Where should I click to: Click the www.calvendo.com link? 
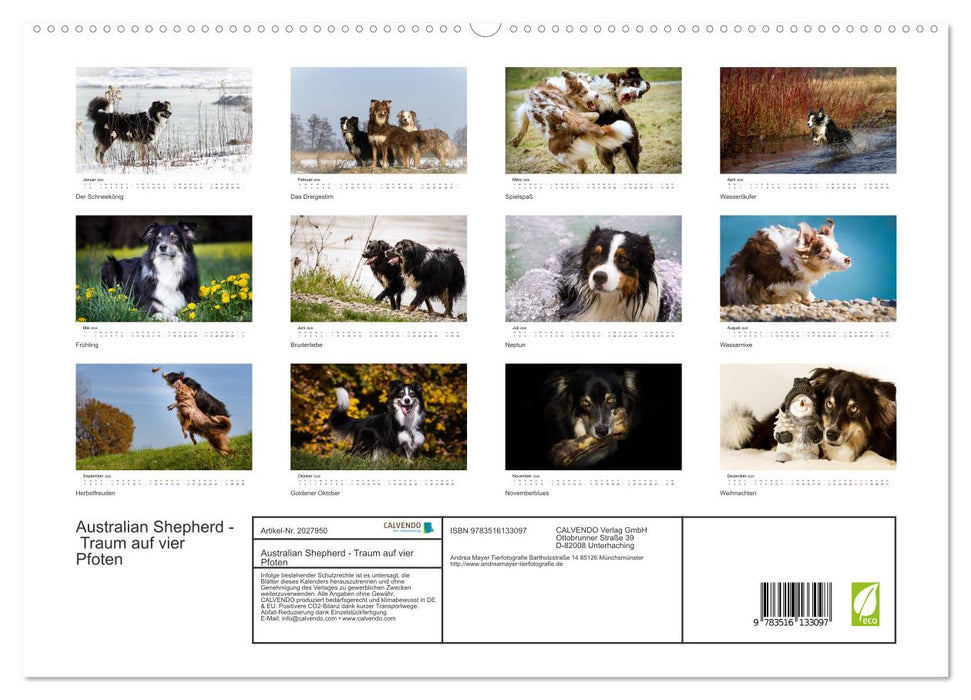pos(369,619)
